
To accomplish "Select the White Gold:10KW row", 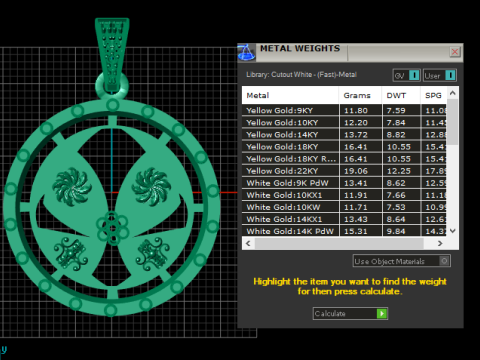I will 344,207.
